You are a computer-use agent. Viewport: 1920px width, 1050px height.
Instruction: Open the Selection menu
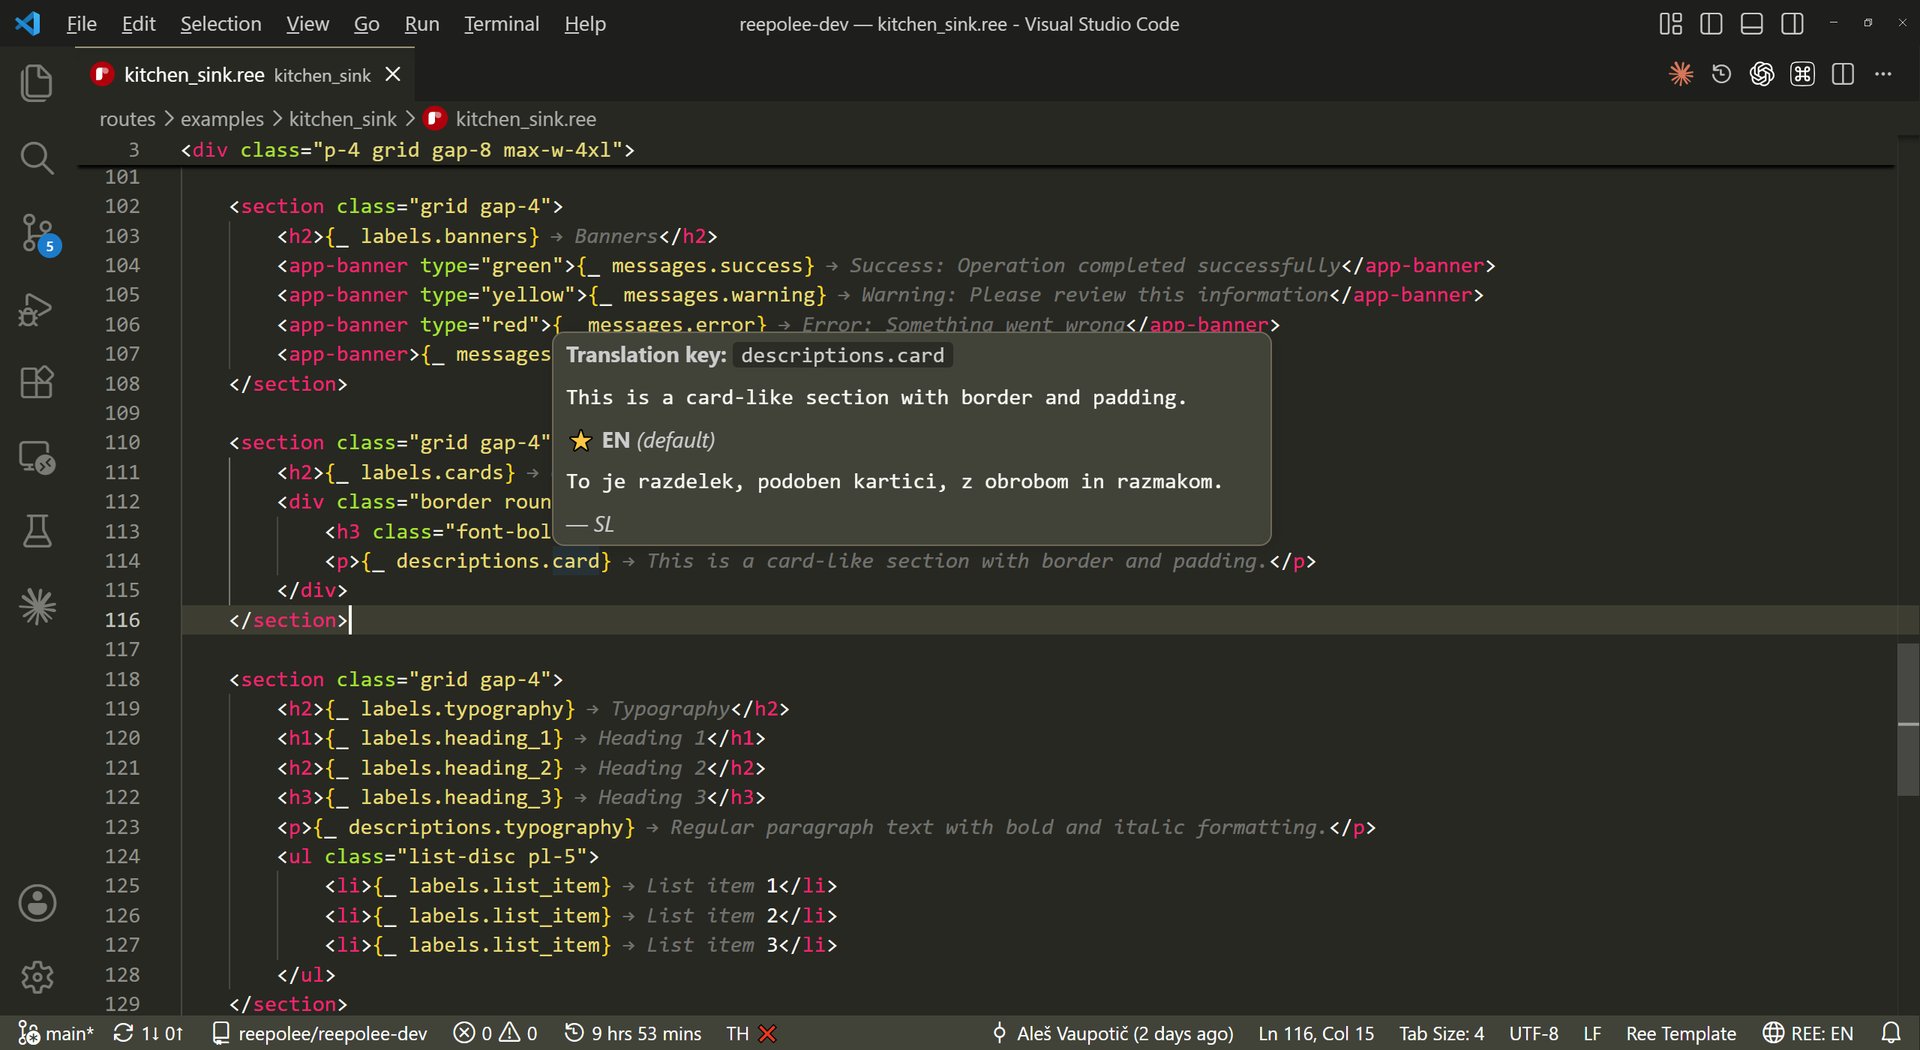[x=220, y=24]
